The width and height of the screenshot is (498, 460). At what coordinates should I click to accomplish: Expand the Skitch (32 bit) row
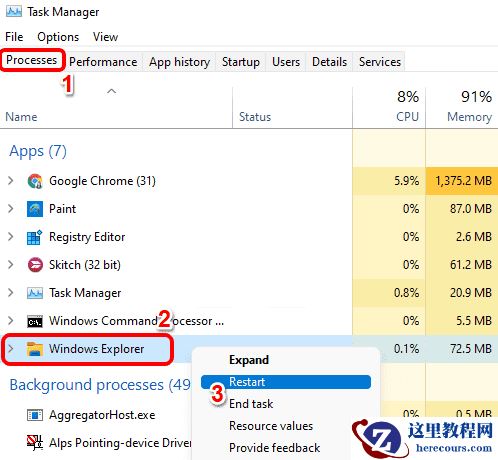tap(11, 265)
